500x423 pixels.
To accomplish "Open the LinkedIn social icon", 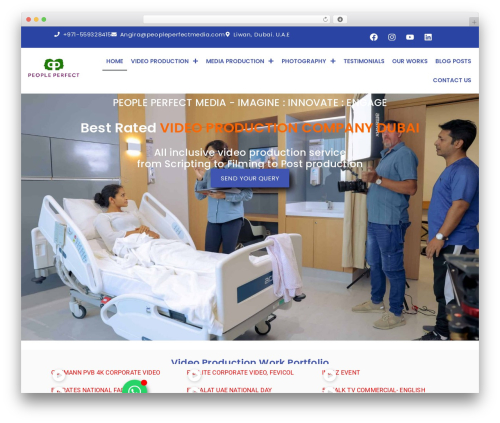I will coord(428,37).
